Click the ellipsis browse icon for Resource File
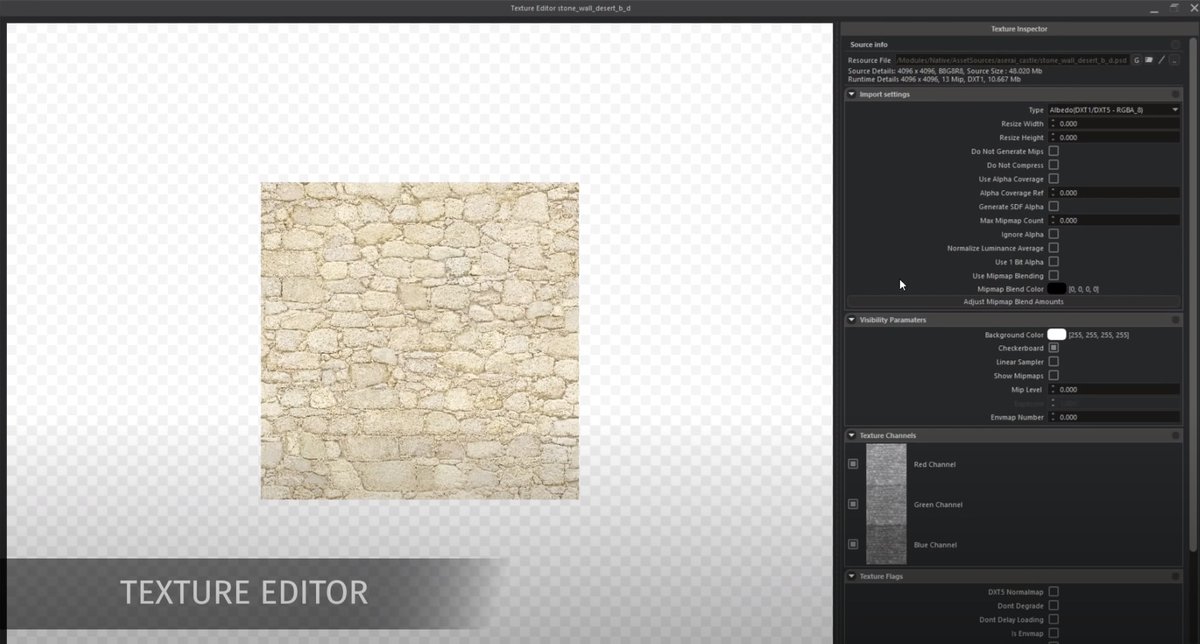Viewport: 1200px width, 644px height. point(1174,60)
